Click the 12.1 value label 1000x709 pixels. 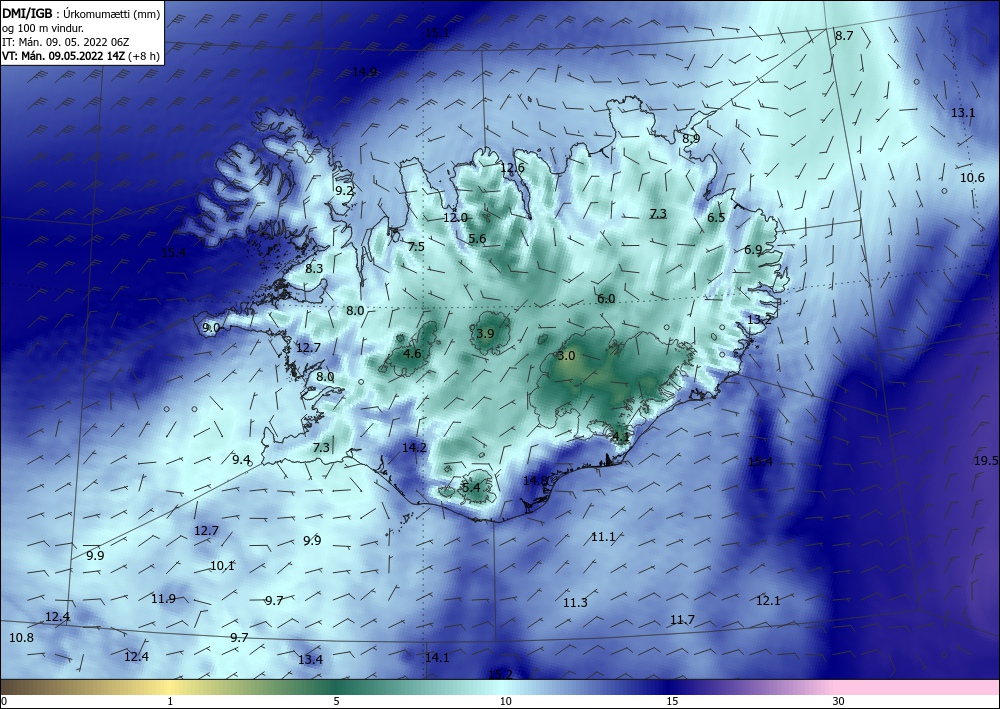(768, 601)
